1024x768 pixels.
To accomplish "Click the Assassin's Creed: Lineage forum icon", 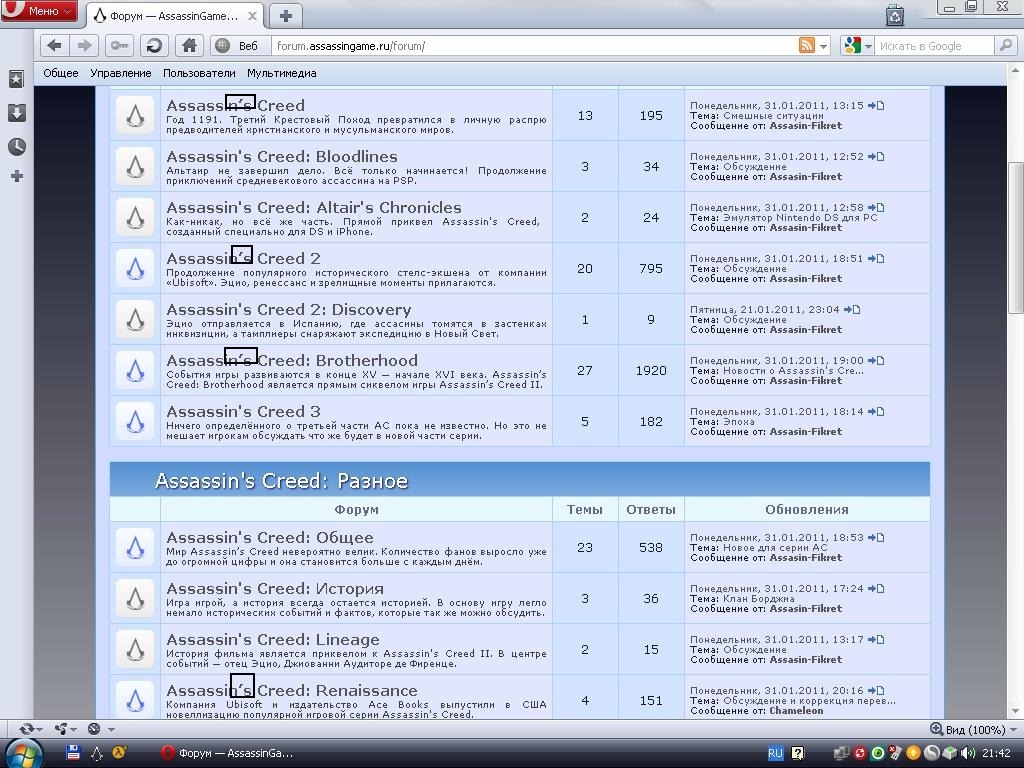I will click(135, 649).
